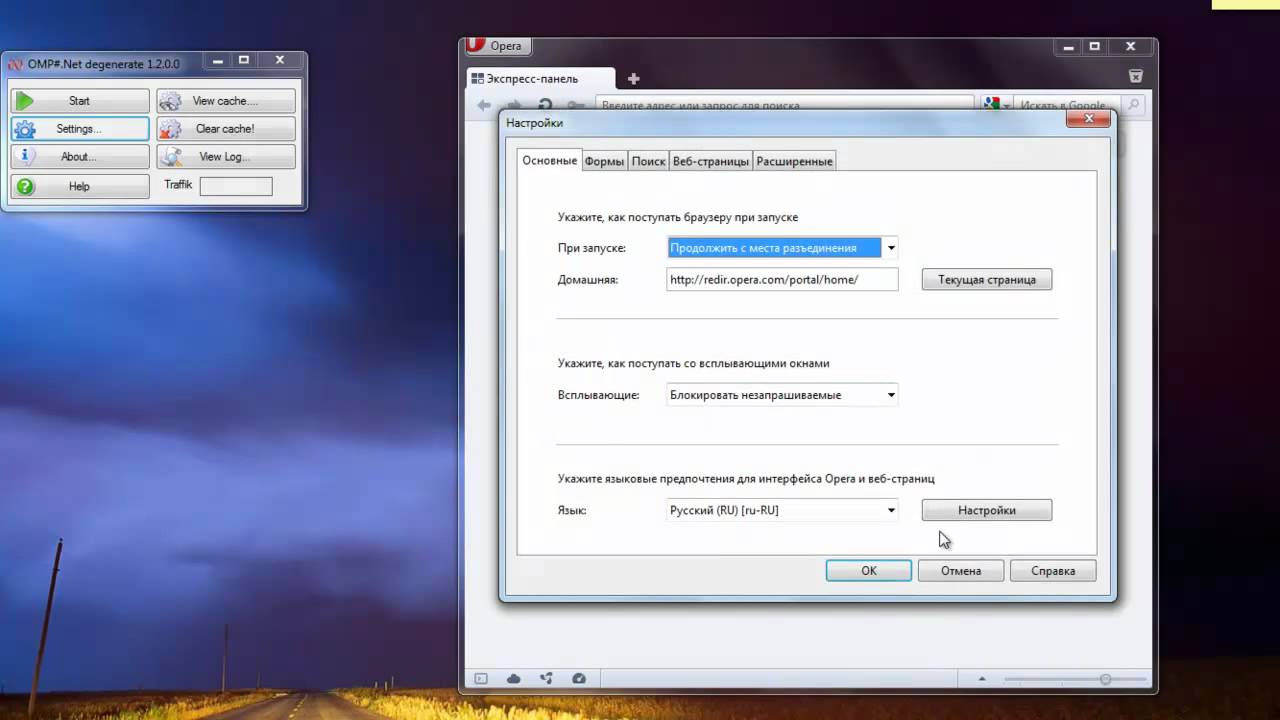
Task: Toggle the Opera panels icon in status bar
Action: 481,678
